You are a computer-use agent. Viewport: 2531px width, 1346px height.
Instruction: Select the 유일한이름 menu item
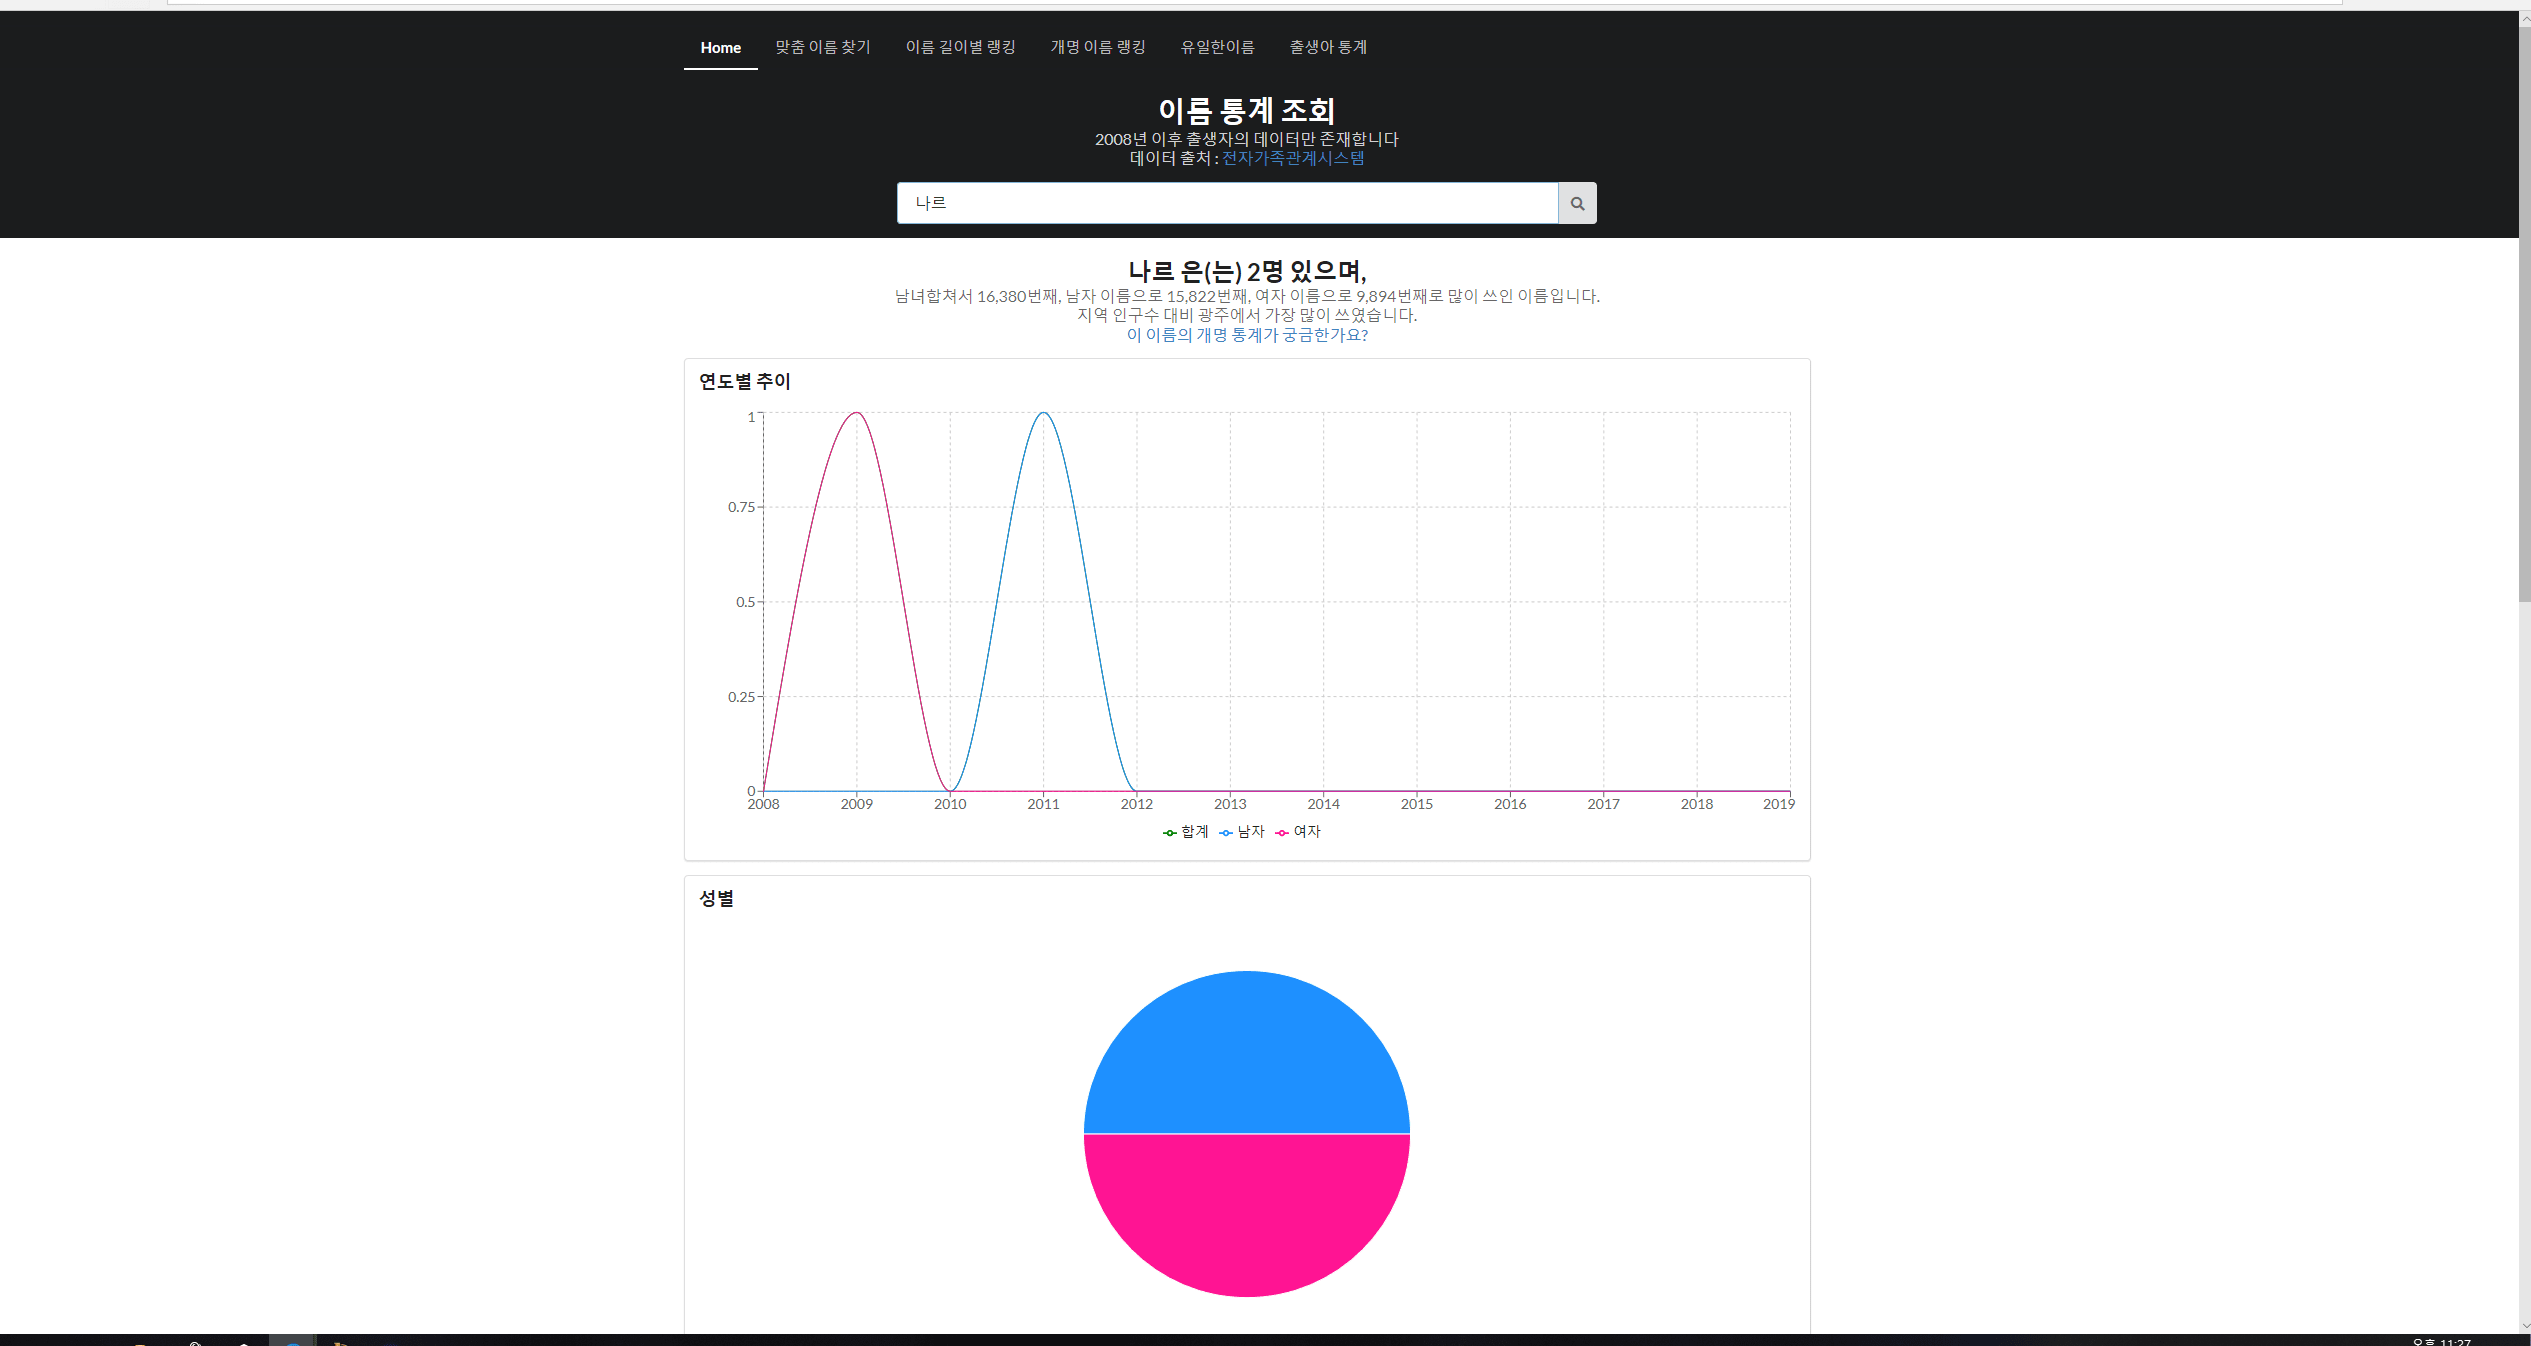(1217, 47)
